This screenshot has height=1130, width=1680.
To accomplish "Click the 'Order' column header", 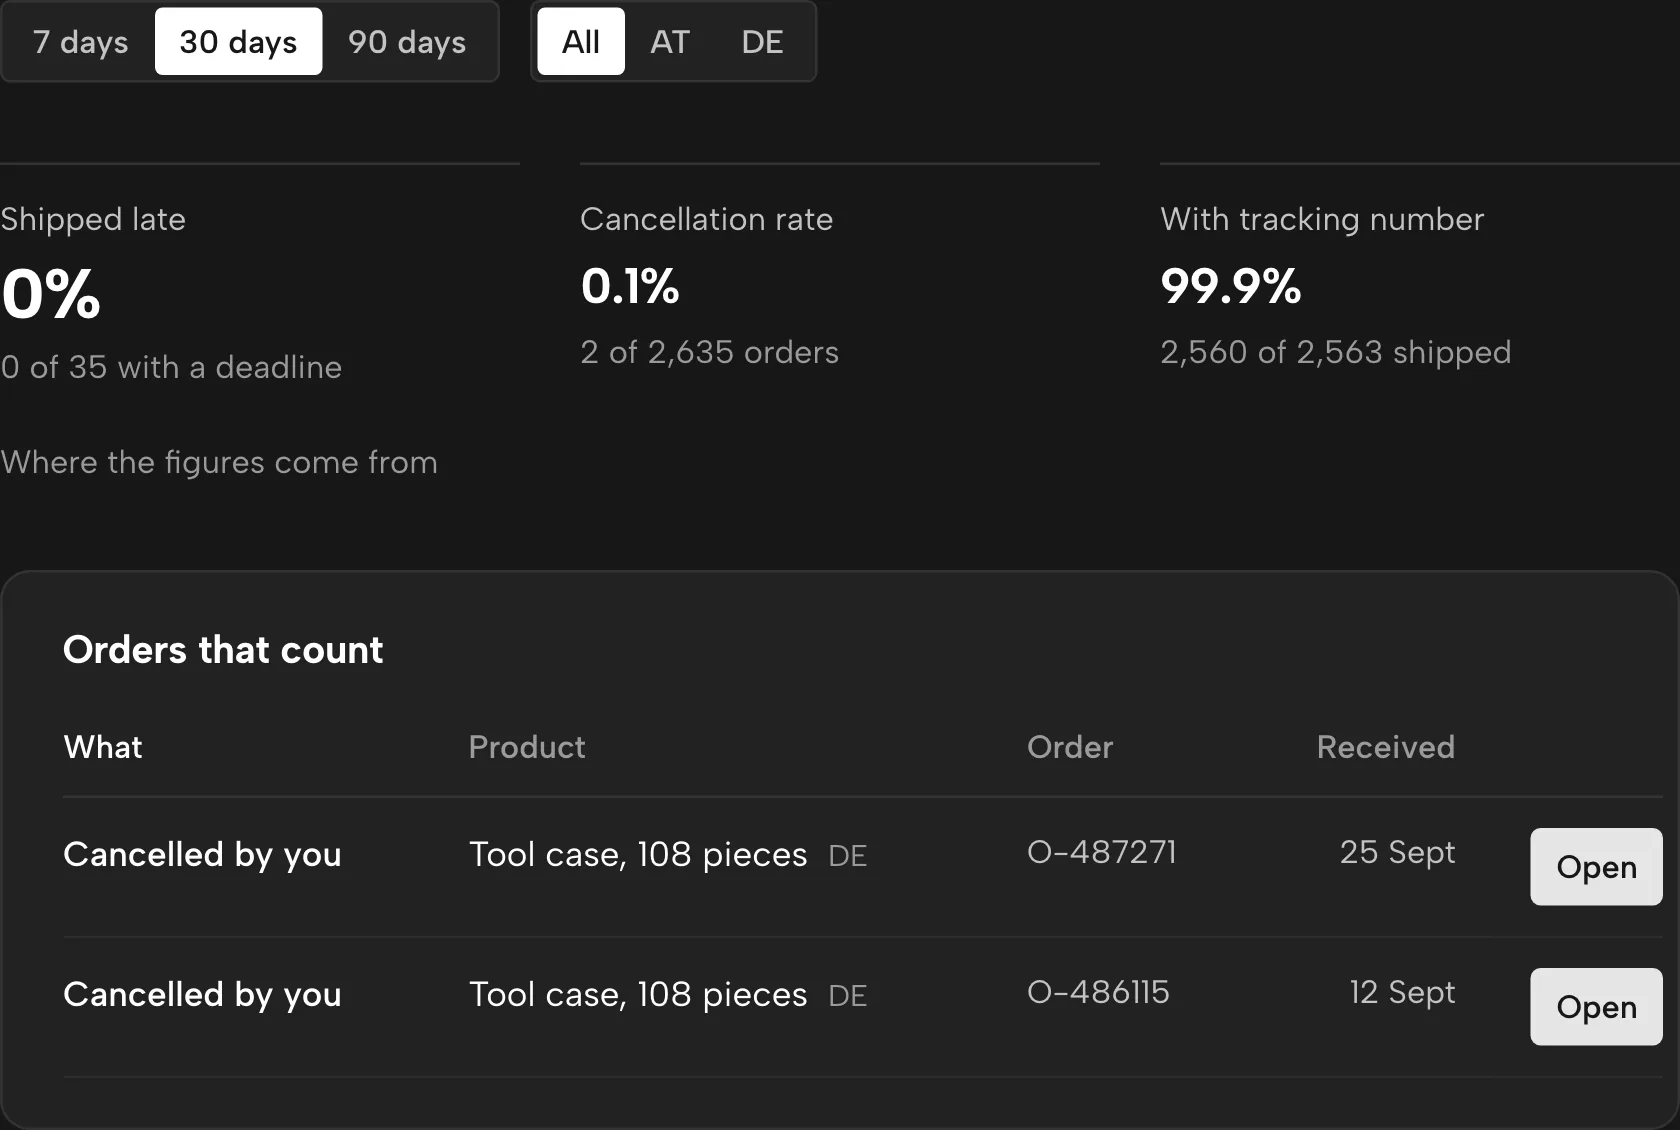I will tap(1070, 747).
